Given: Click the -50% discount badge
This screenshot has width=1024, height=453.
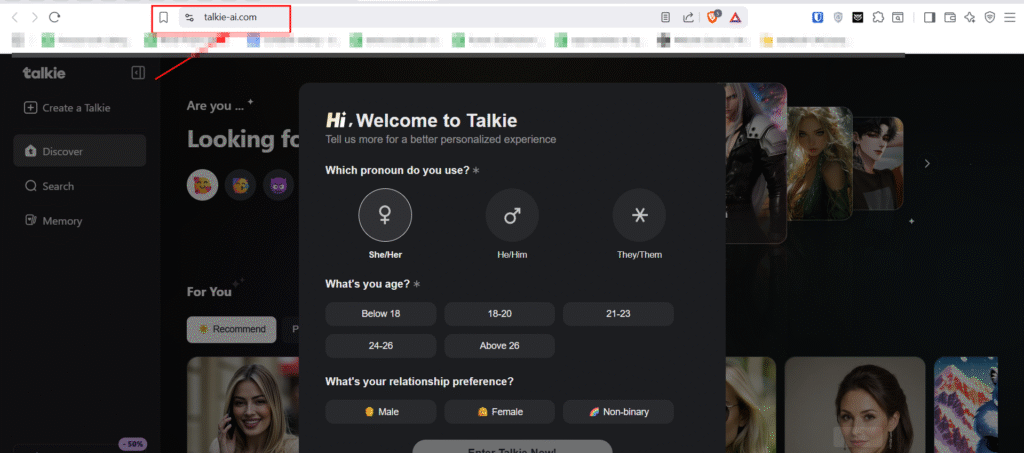Looking at the screenshot, I should point(133,445).
